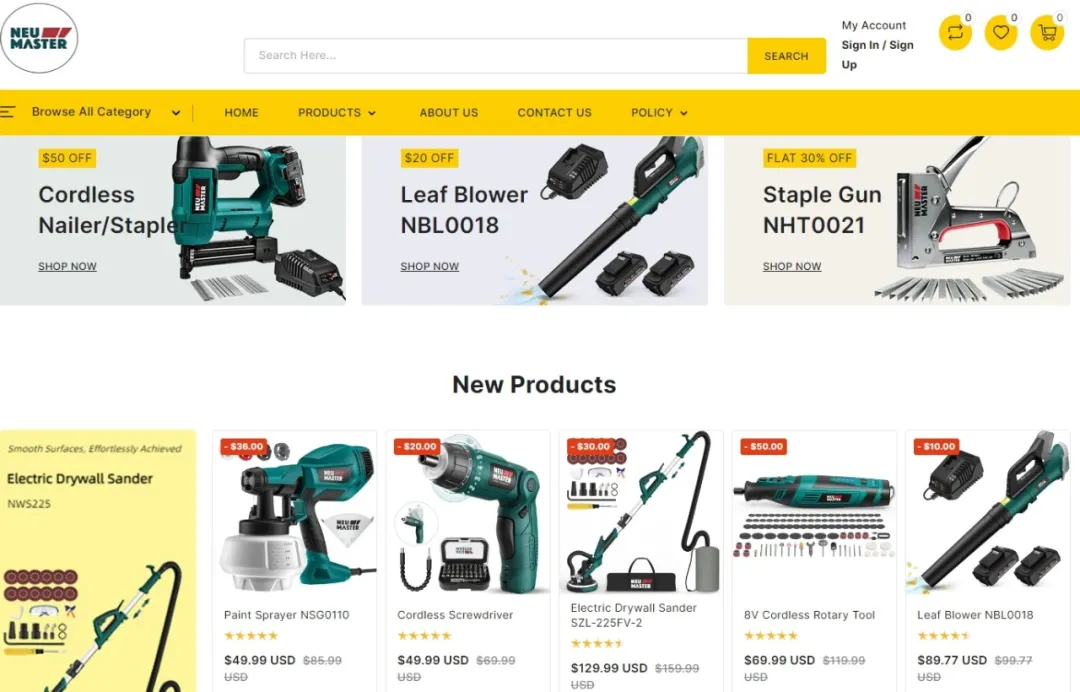Click the hamburger icon beside Browse All Category
This screenshot has height=692, width=1080.
click(8, 112)
